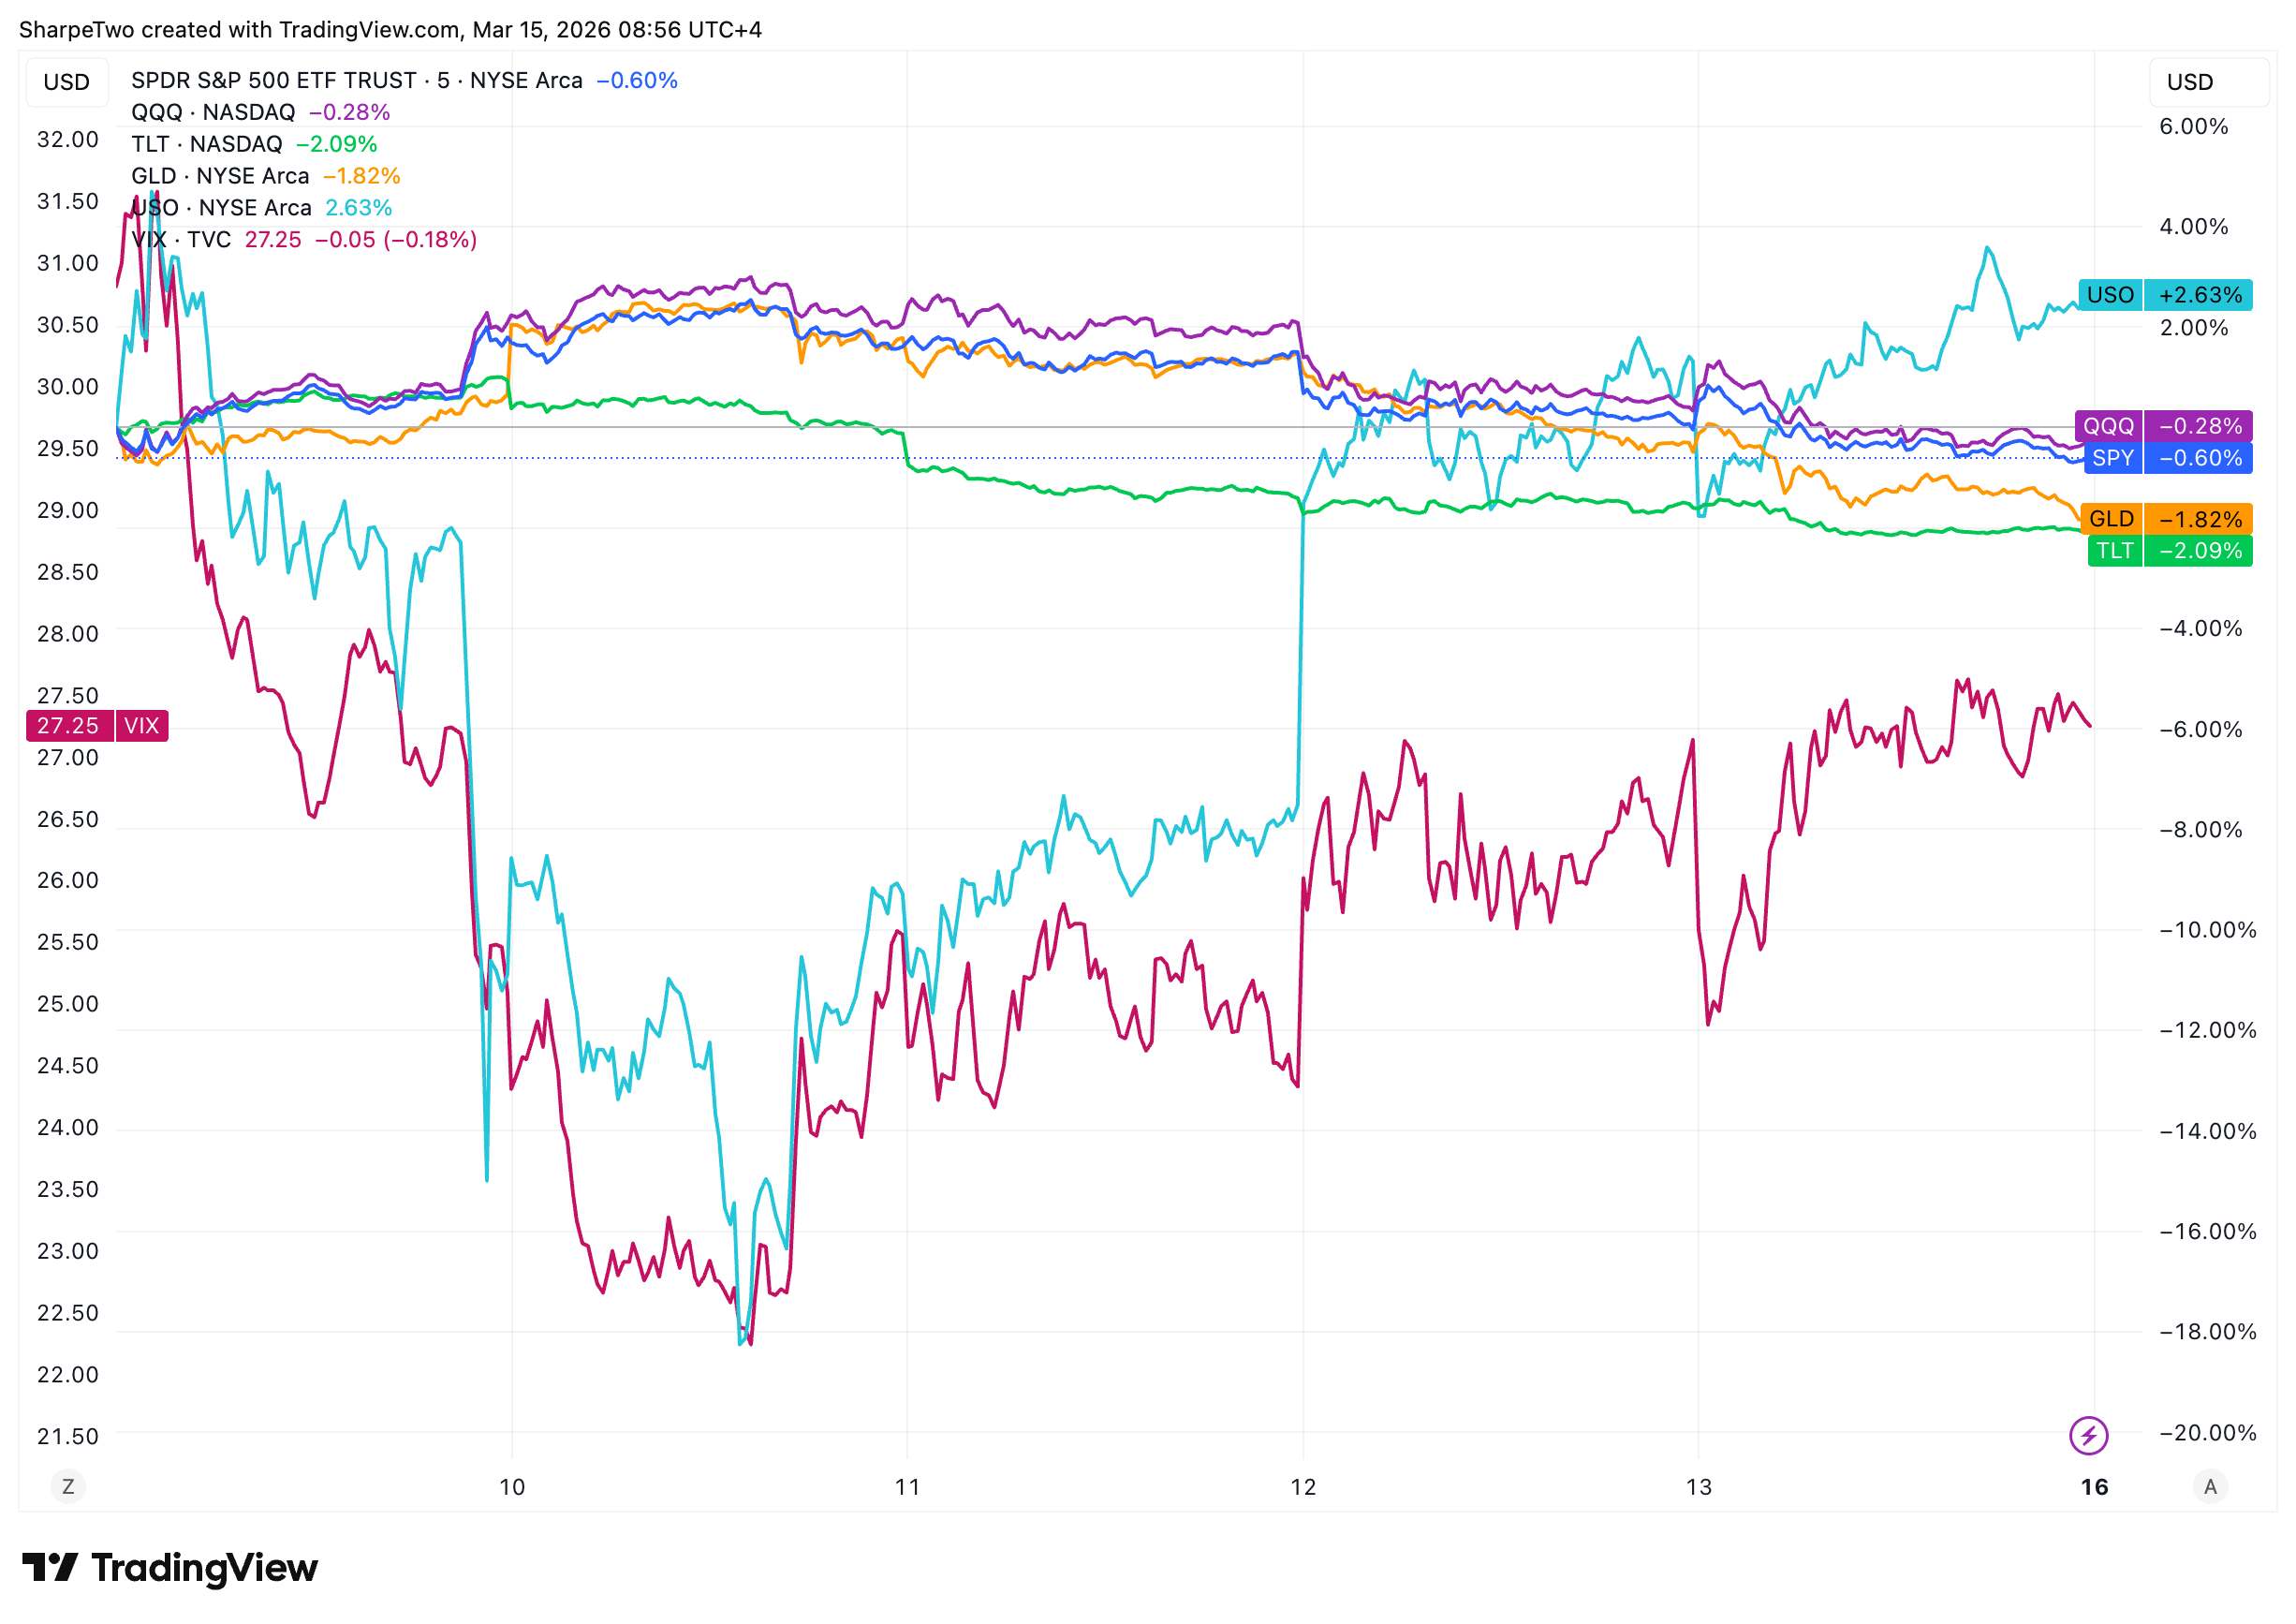Click date 16 on the time axis
2296x1624 pixels.
[x=2094, y=1487]
